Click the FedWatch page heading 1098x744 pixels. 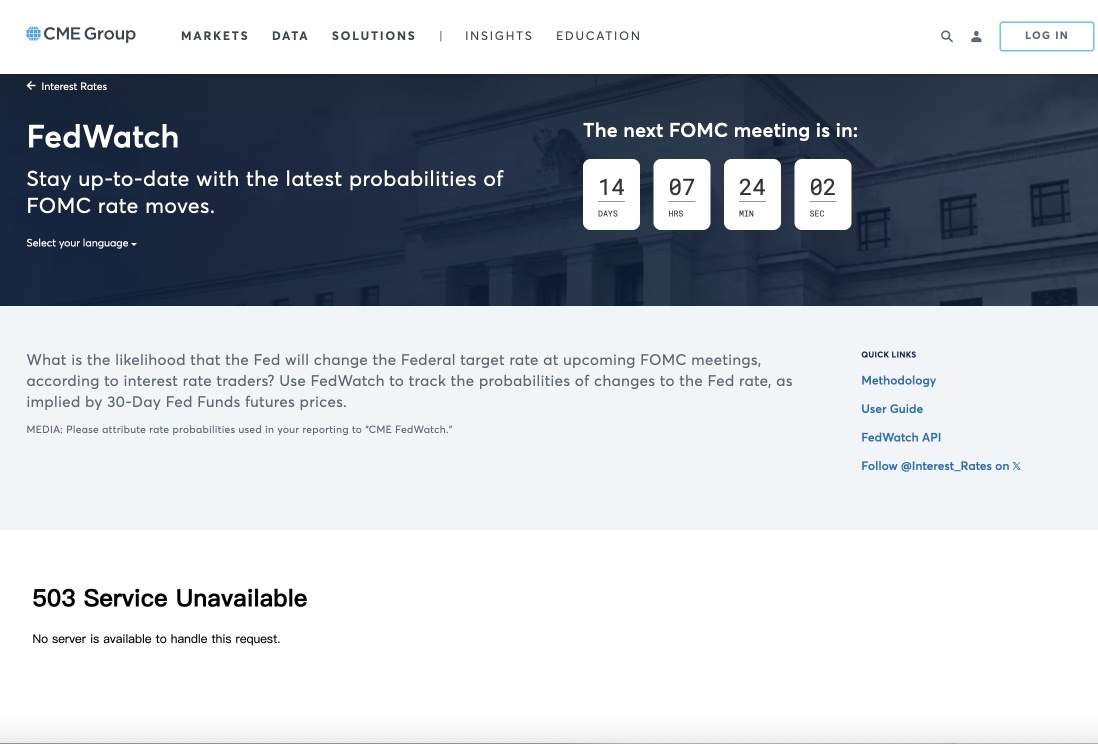(102, 136)
